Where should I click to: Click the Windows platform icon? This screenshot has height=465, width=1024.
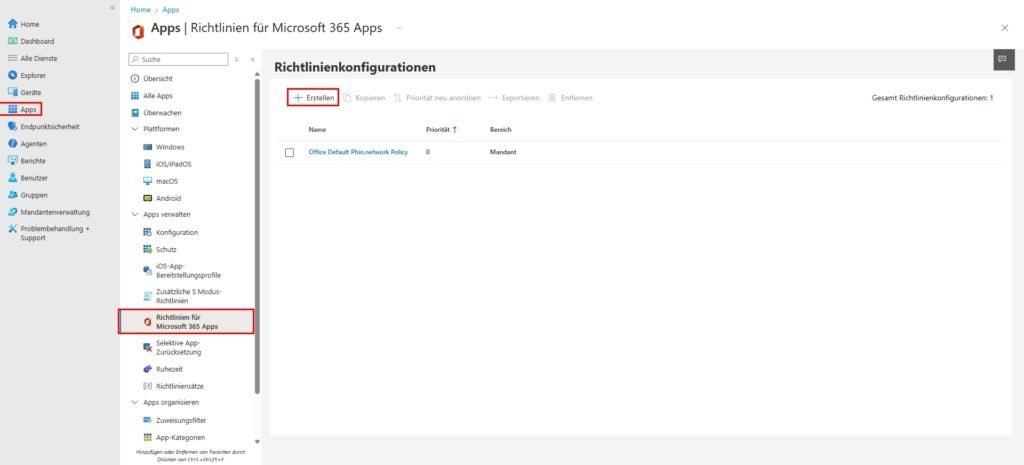pos(147,147)
